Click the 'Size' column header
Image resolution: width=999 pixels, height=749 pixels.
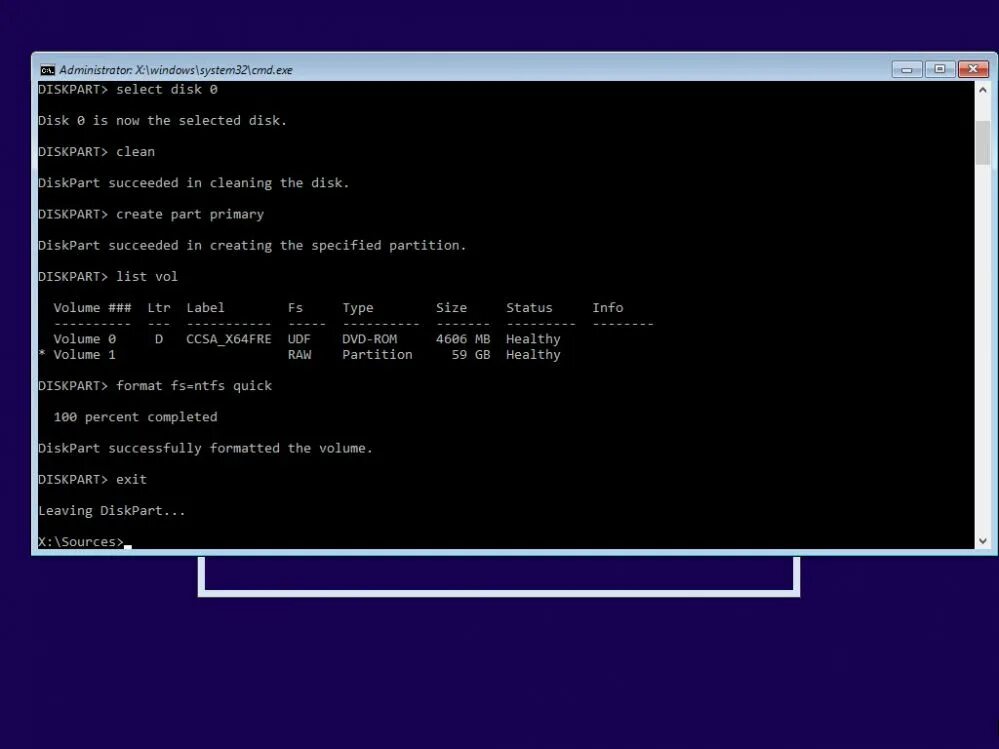pos(451,308)
